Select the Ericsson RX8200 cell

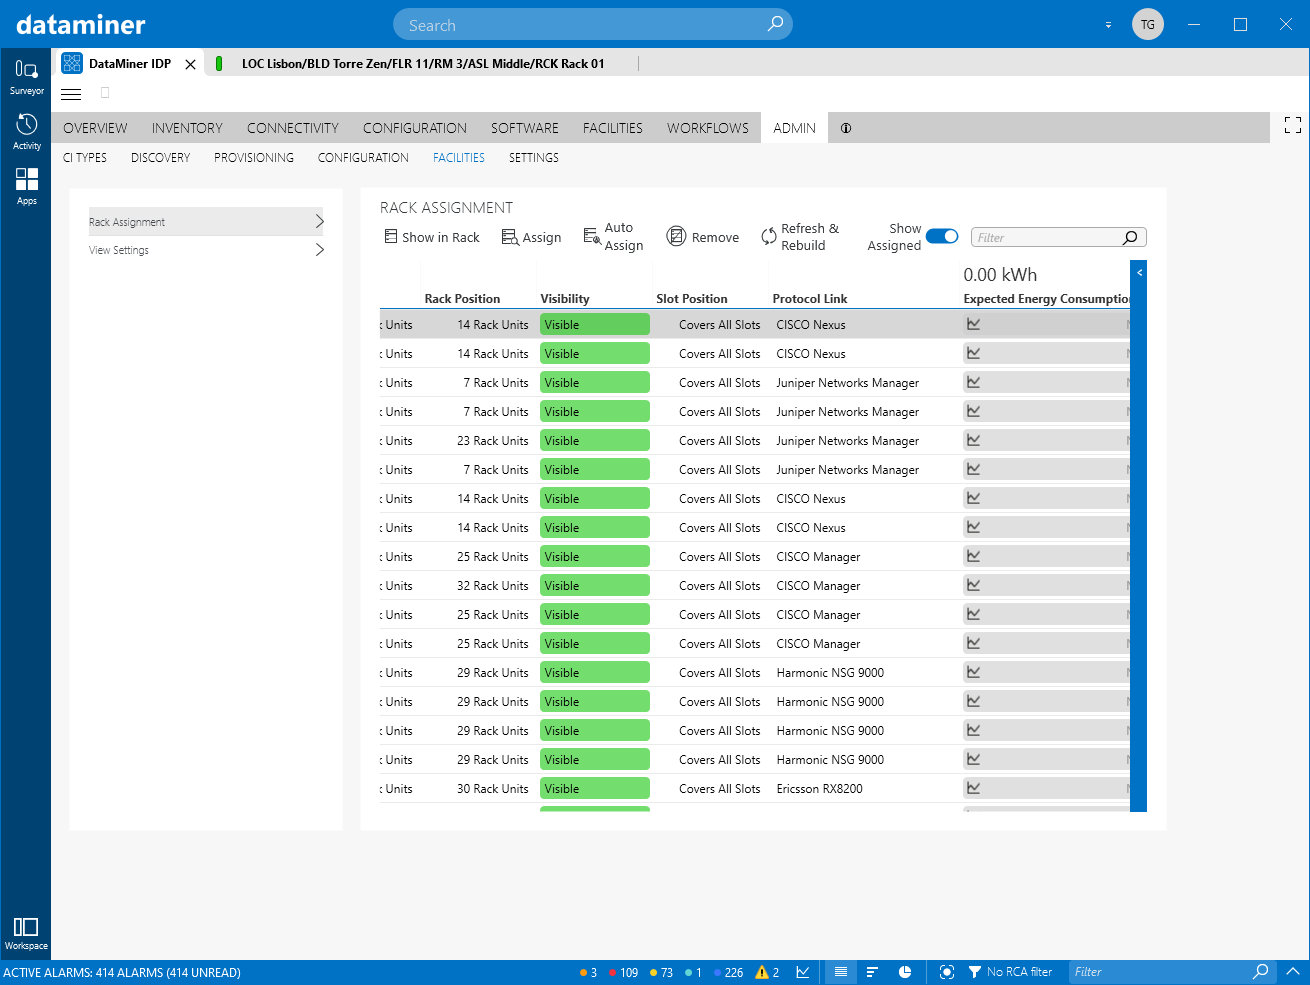[819, 789]
